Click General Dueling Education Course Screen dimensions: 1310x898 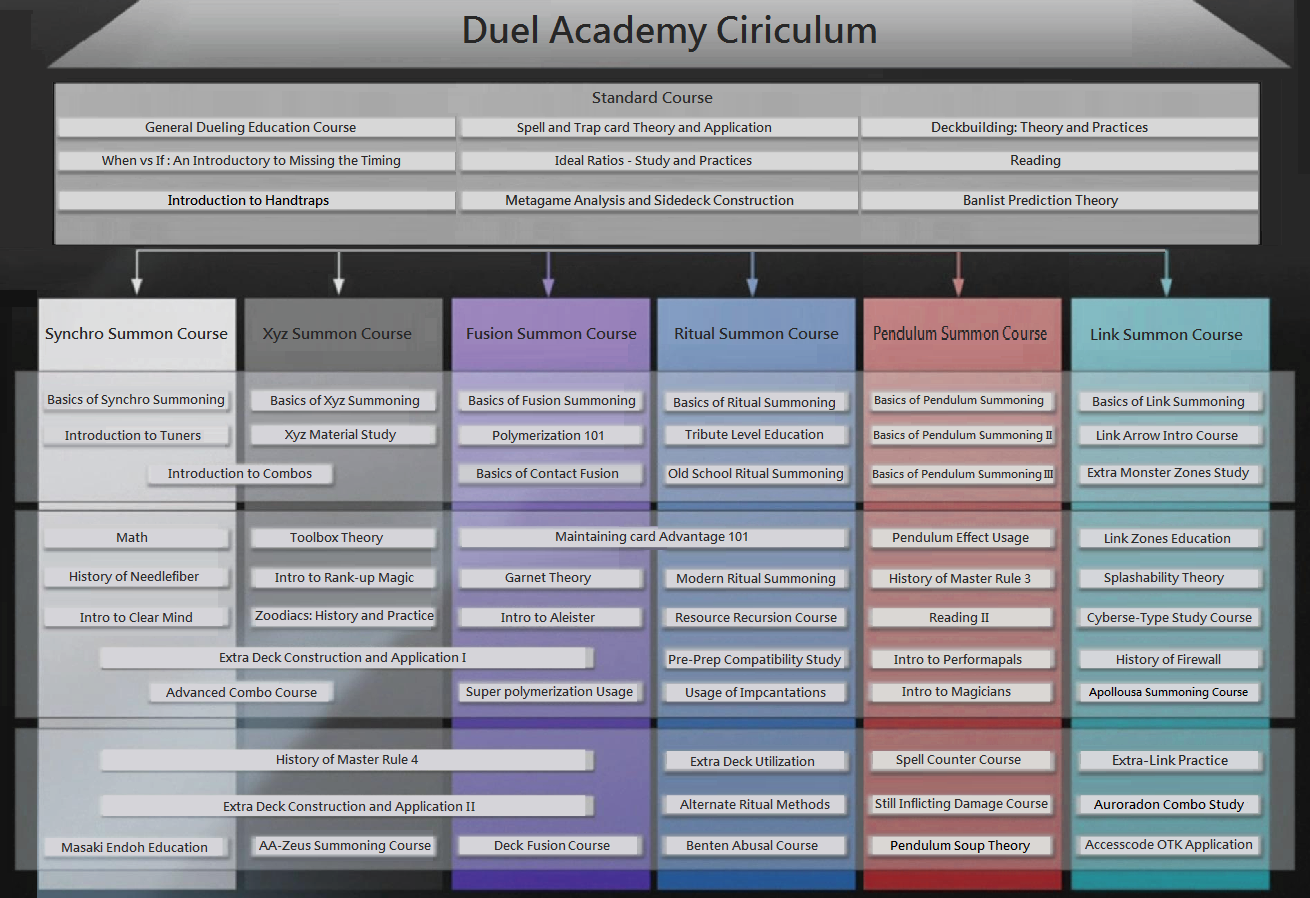(x=256, y=127)
